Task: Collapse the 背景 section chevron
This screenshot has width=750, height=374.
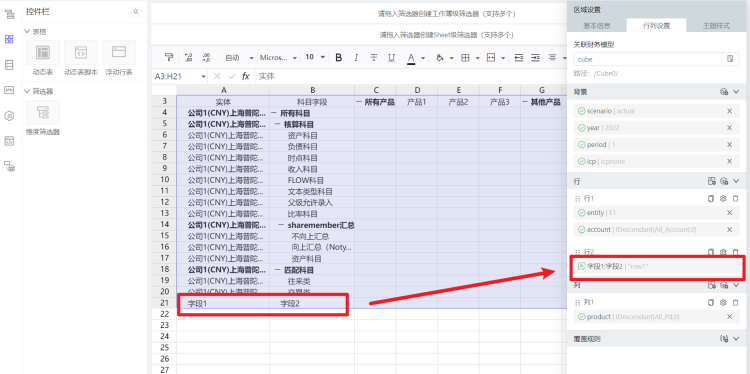Action: (737, 91)
